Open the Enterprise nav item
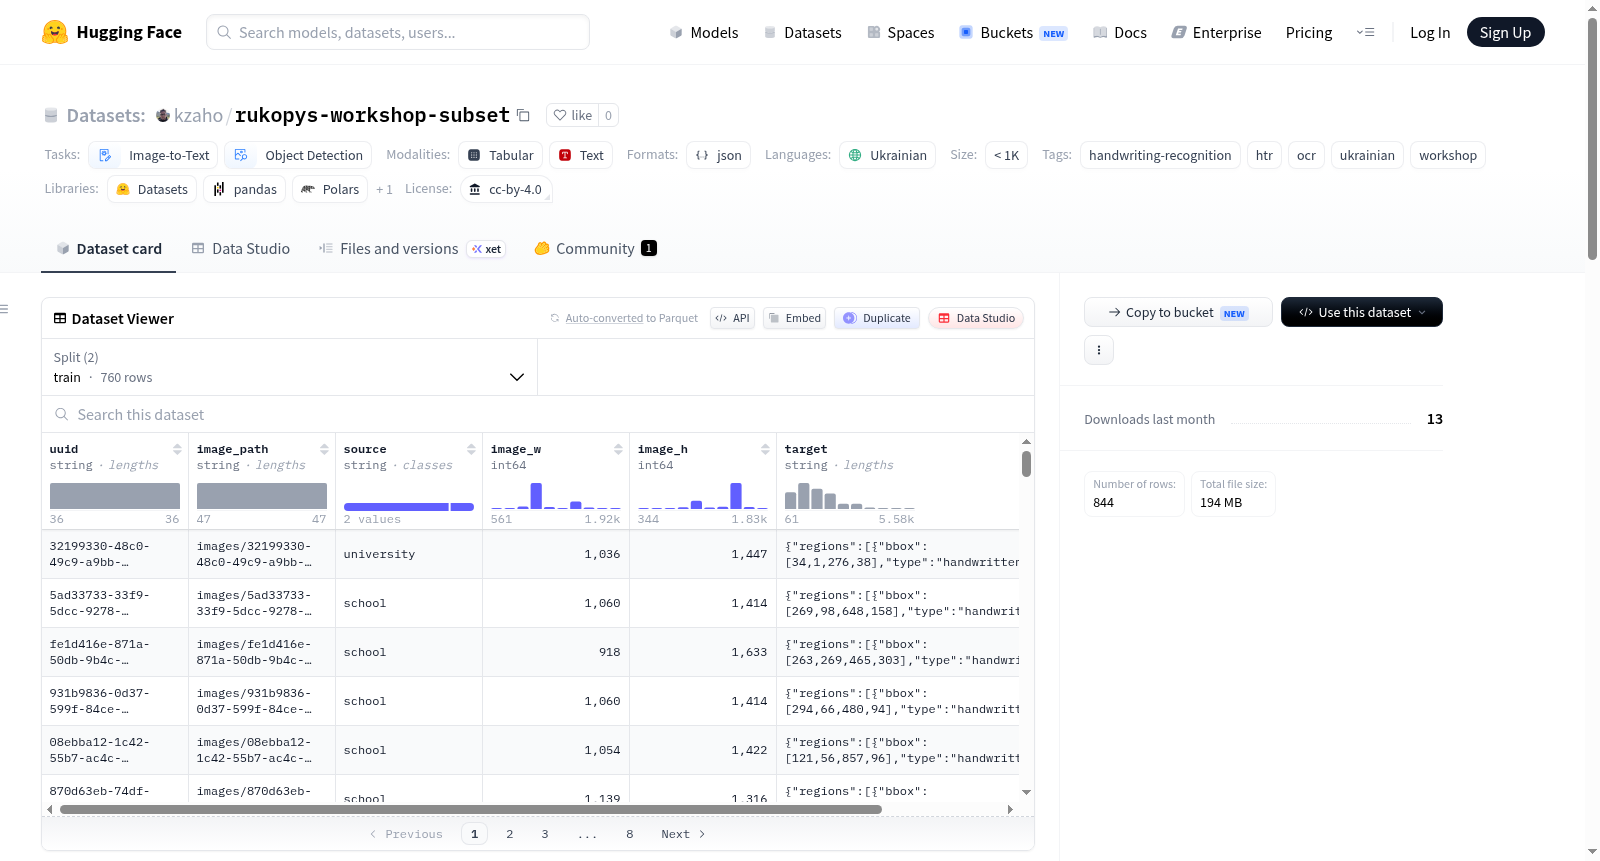1600x861 pixels. pyautogui.click(x=1216, y=32)
